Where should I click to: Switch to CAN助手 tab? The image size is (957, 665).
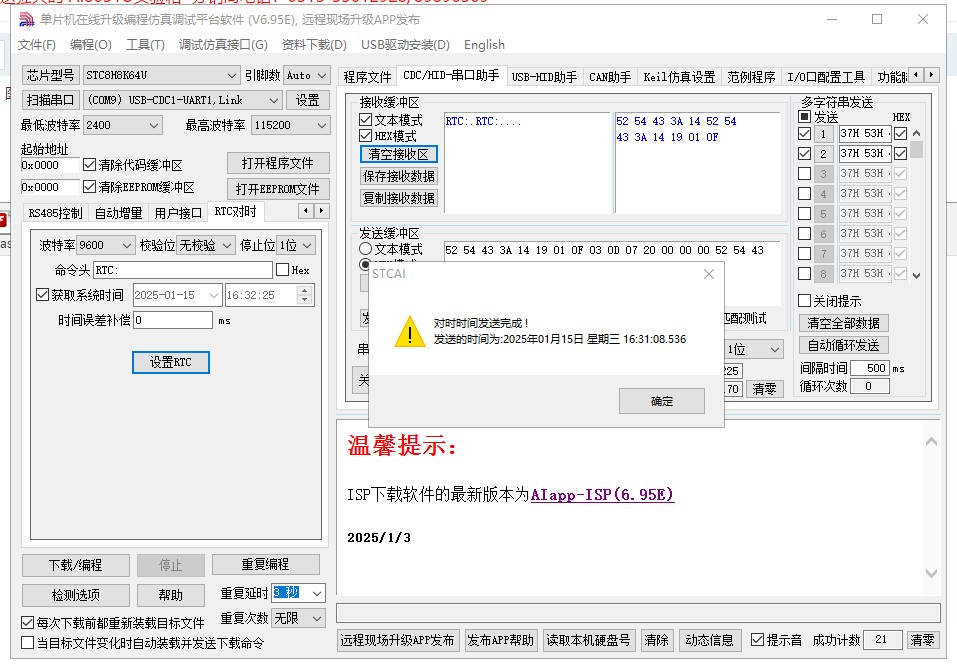pyautogui.click(x=610, y=77)
